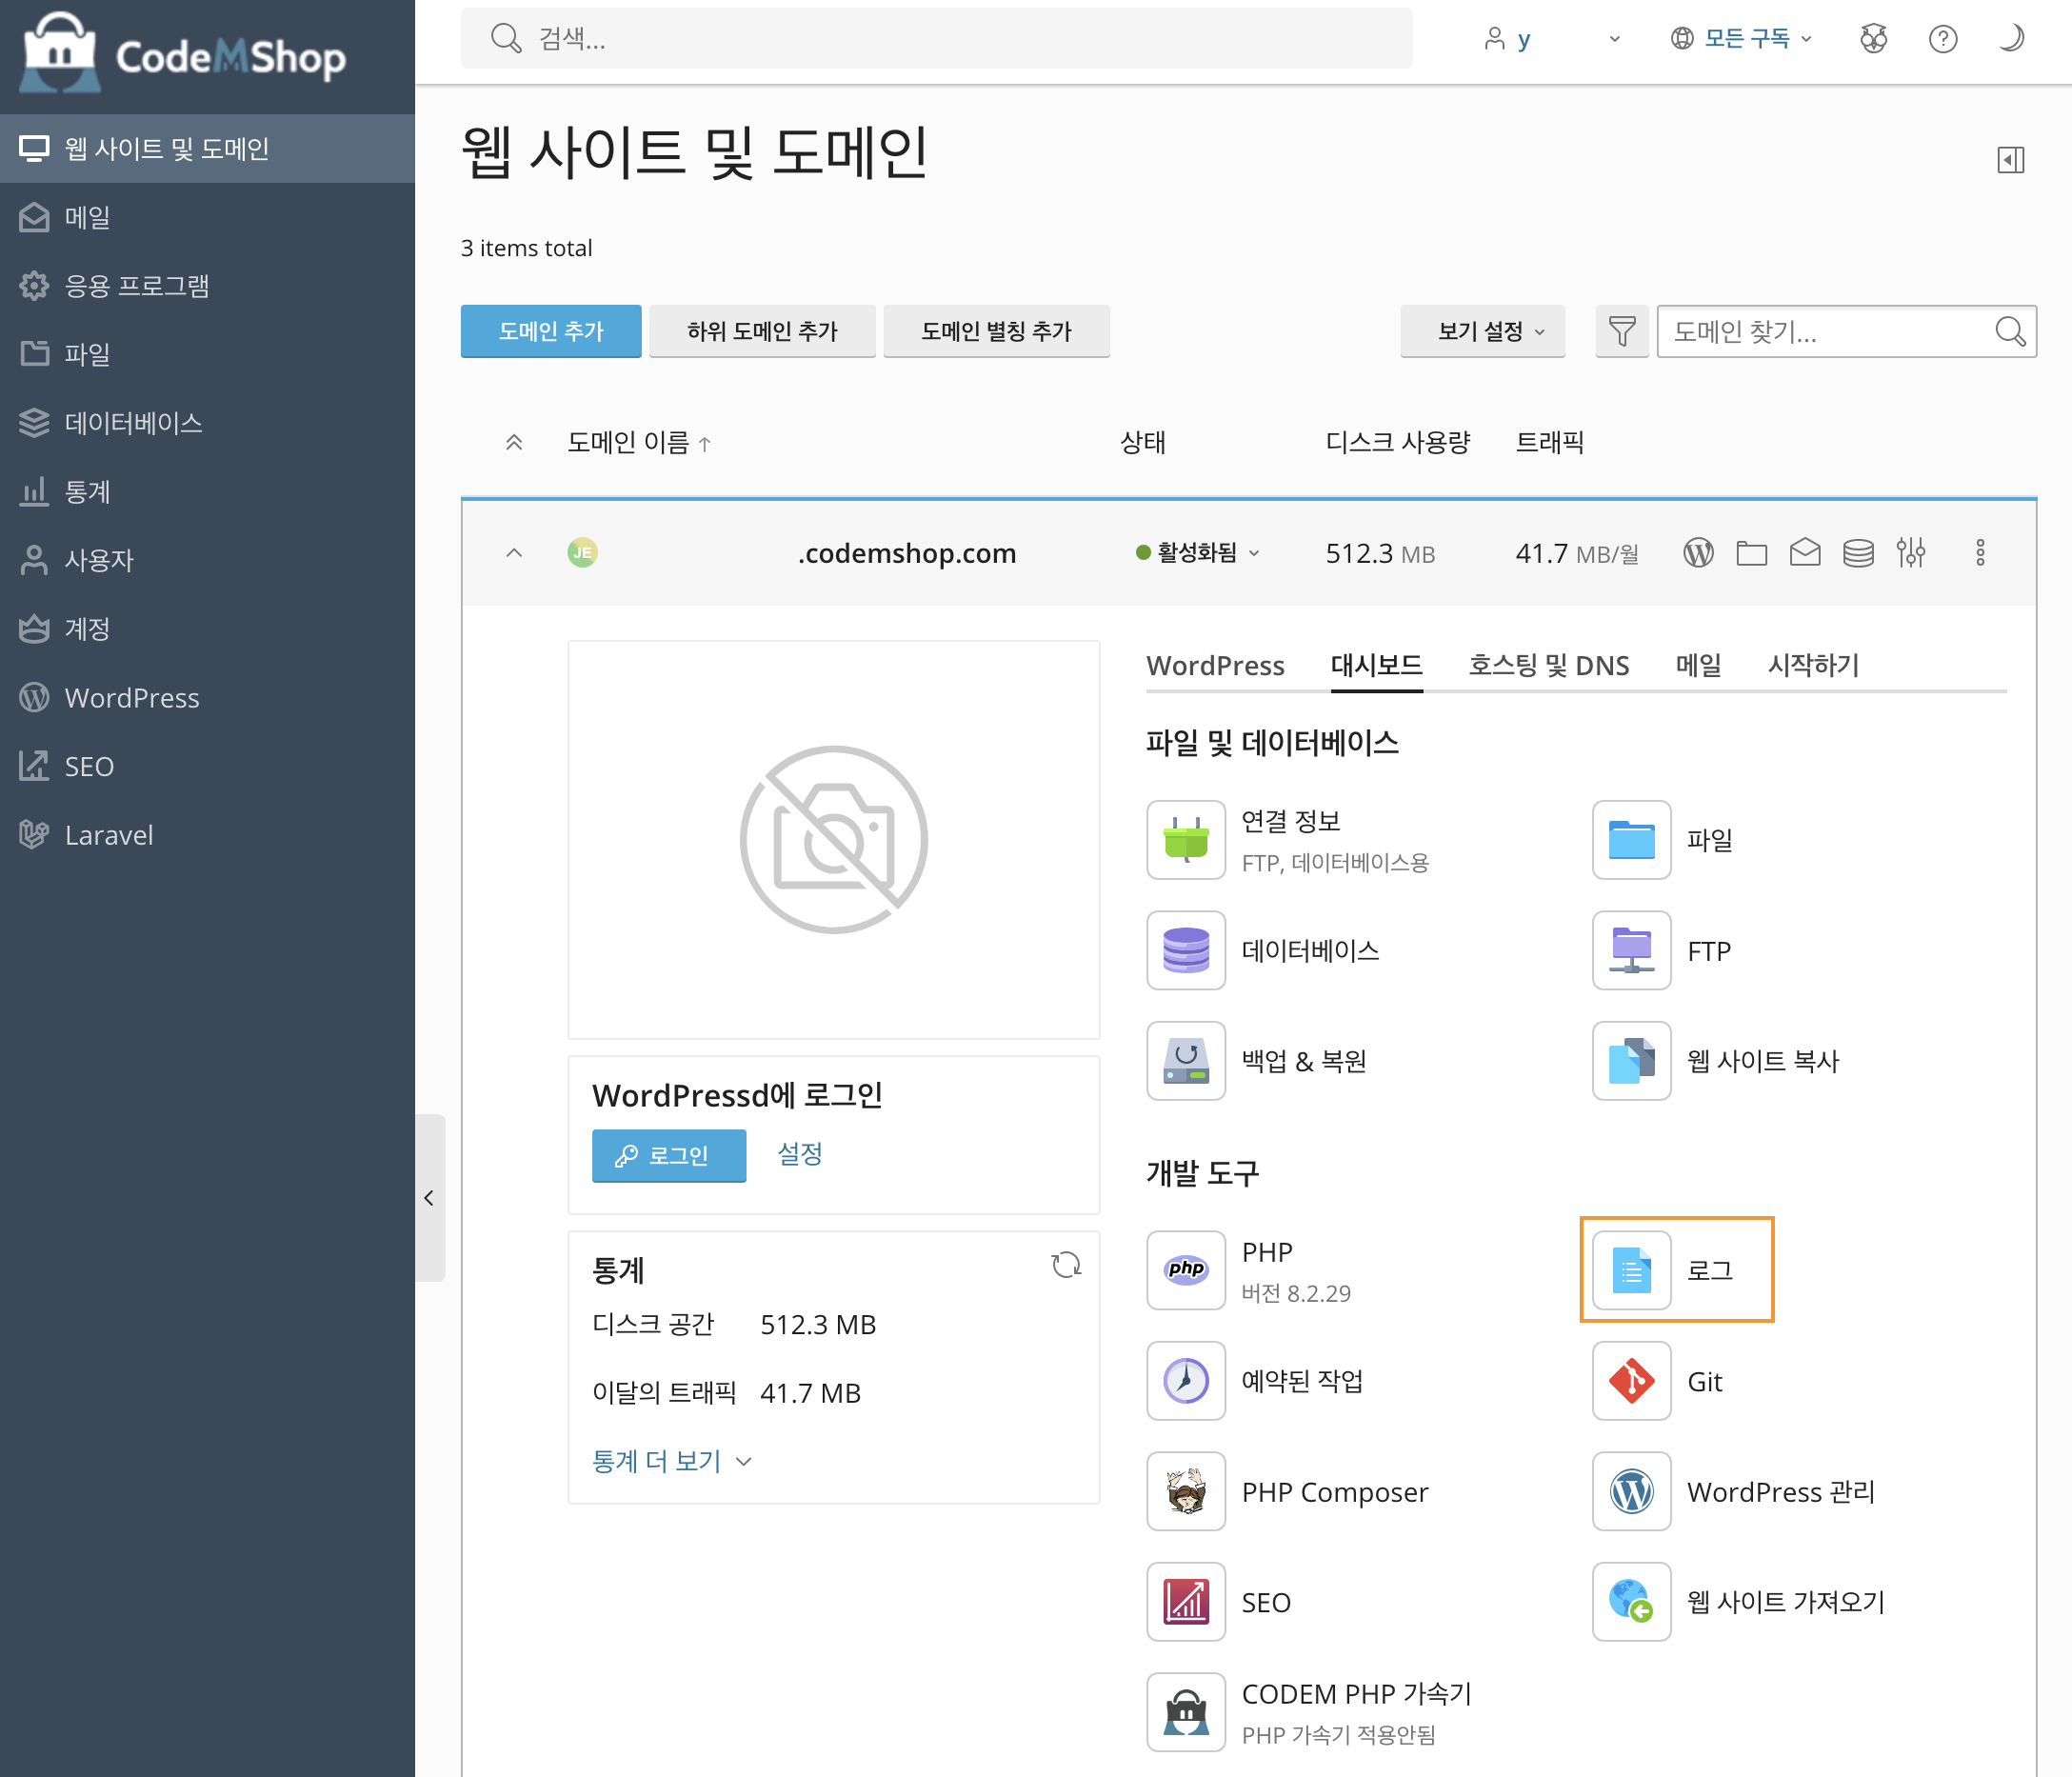
Task: Collapse the left sidebar handle
Action: (429, 1197)
